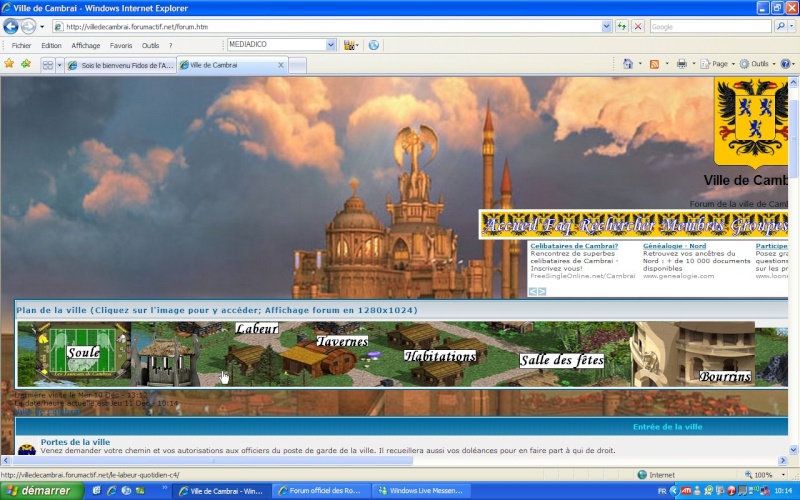The image size is (800, 500).
Task: Click the ad next arrow button
Action: point(542,291)
